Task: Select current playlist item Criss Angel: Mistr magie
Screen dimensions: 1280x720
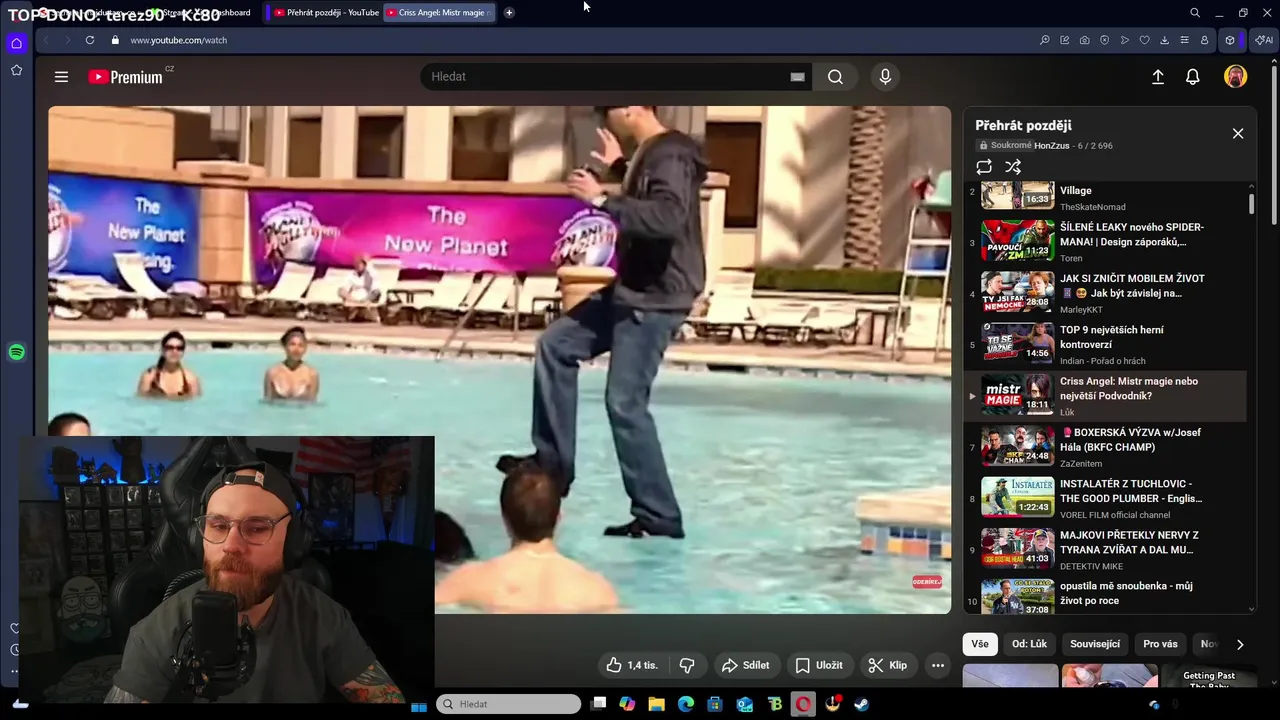Action: (1105, 396)
